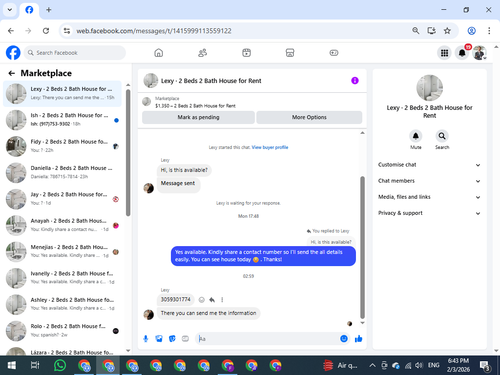Image resolution: width=500 pixels, height=375 pixels.
Task: Open Video/Reels icon in top navigation
Action: [x=246, y=53]
